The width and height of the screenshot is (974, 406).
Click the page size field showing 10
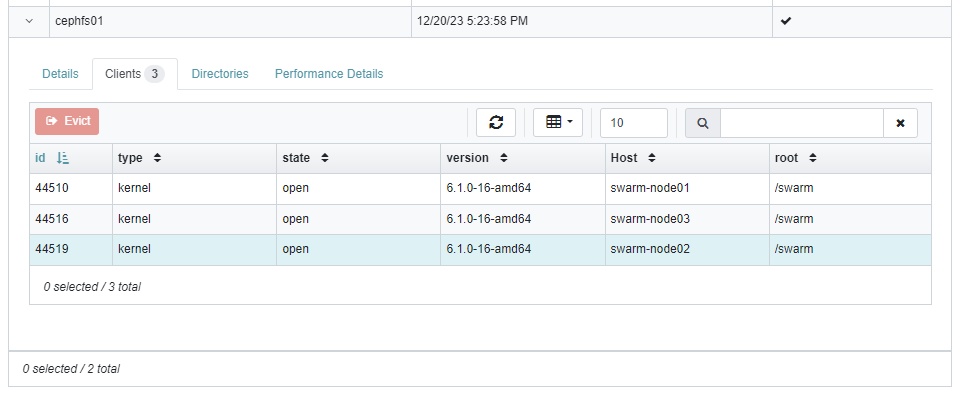click(x=634, y=123)
